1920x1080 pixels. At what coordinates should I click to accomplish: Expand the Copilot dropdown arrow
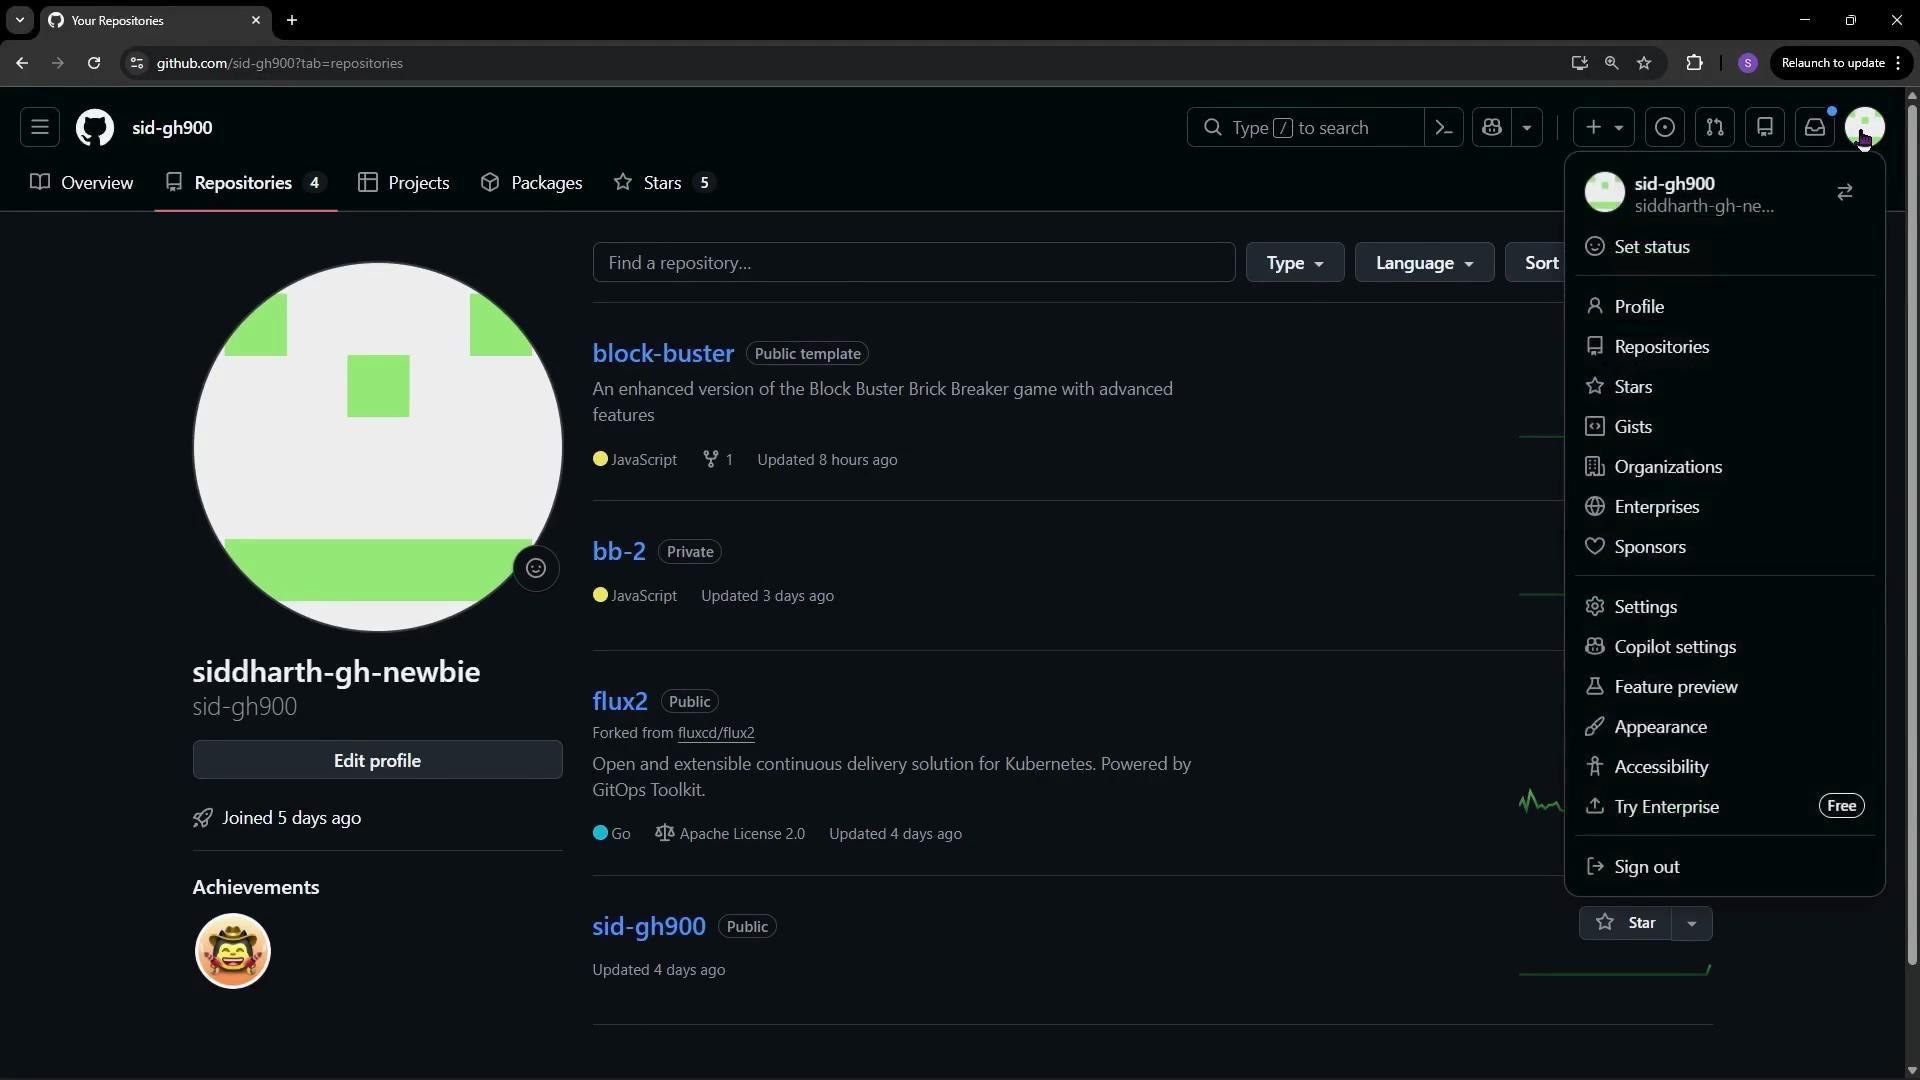(1527, 127)
